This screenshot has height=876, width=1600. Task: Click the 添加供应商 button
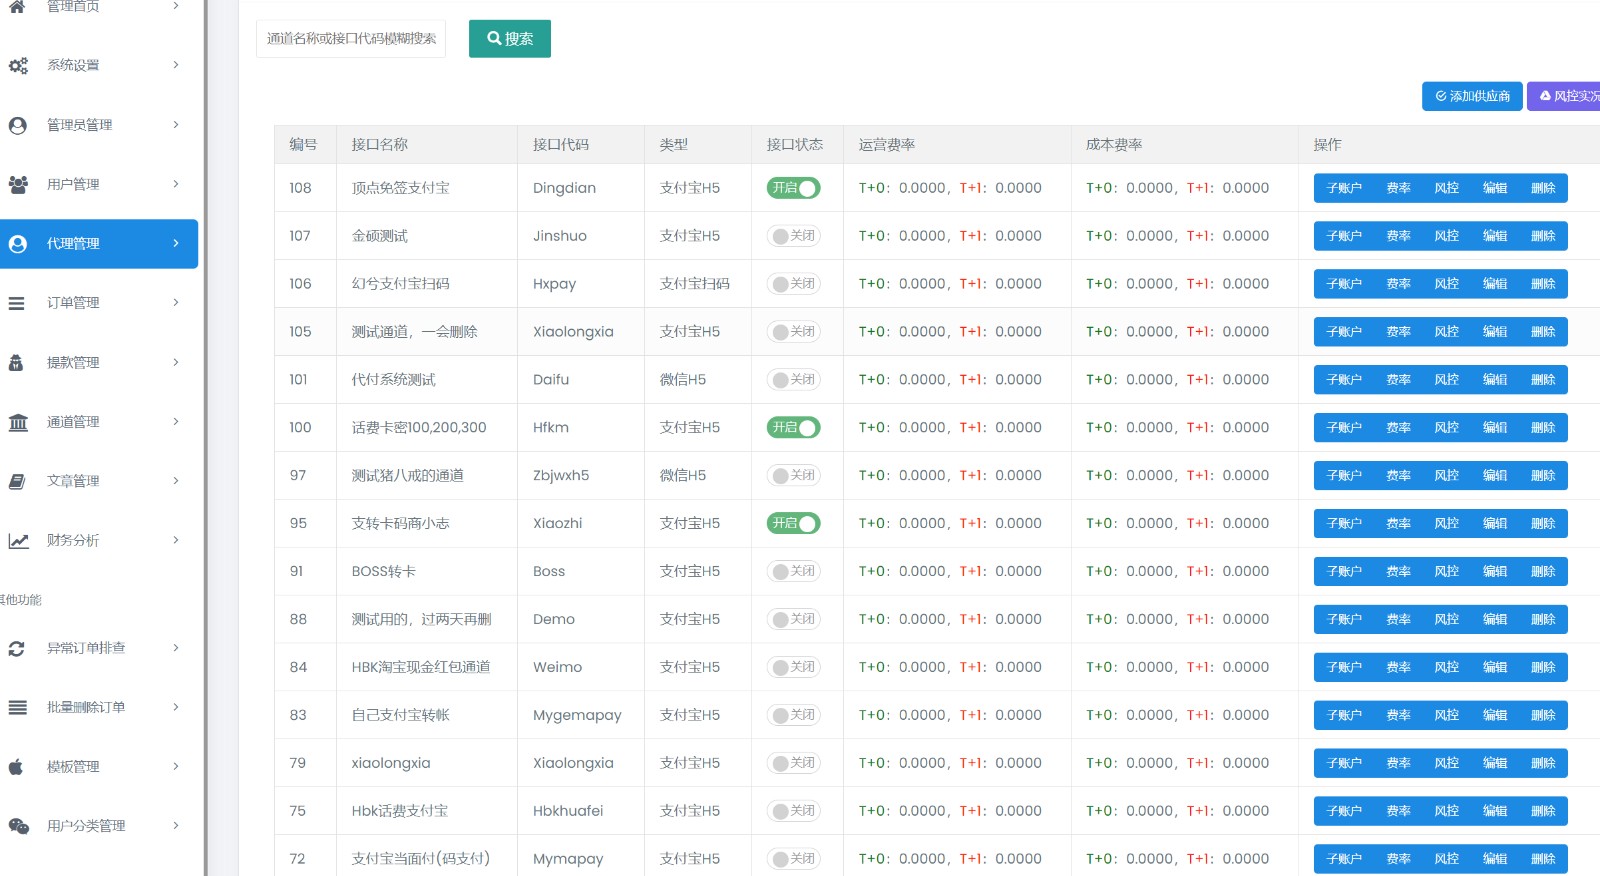pyautogui.click(x=1471, y=96)
